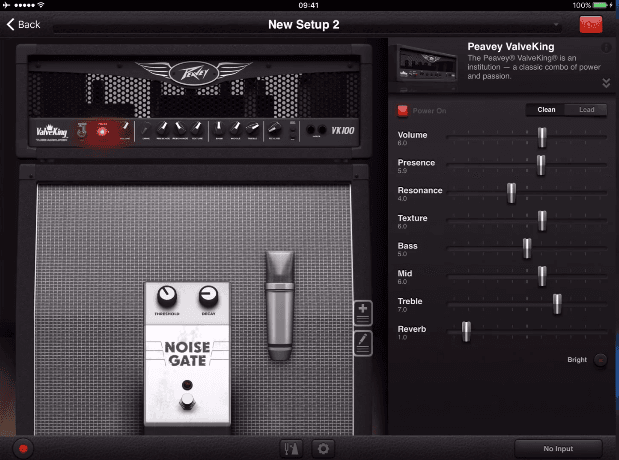
Task: Add a new pedal with the plus icon
Action: click(x=363, y=313)
